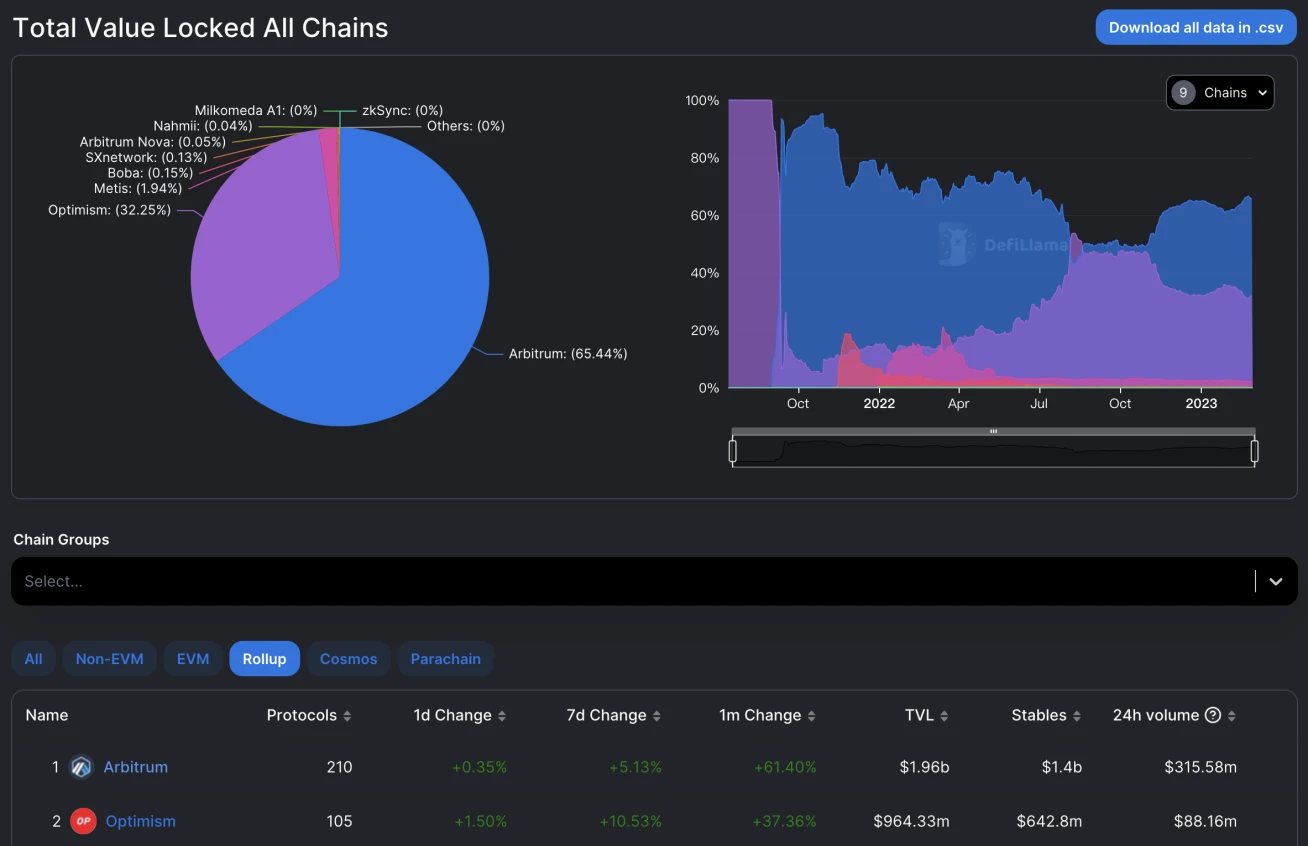Switch to the Parachain tab
This screenshot has width=1308, height=846.
click(445, 659)
